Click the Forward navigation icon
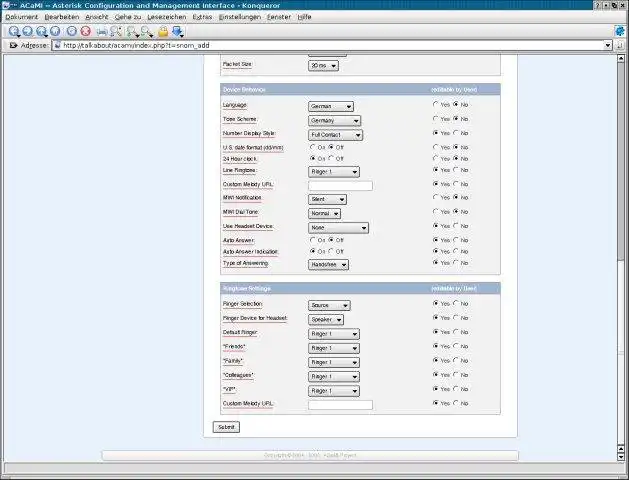The height and width of the screenshot is (480, 629). pyautogui.click(x=27, y=31)
